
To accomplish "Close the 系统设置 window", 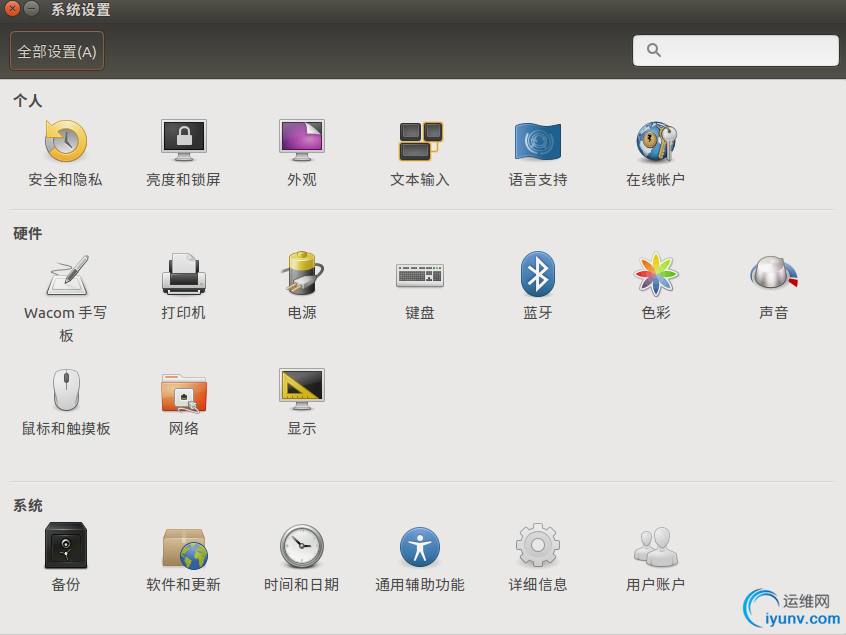I will [x=12, y=9].
